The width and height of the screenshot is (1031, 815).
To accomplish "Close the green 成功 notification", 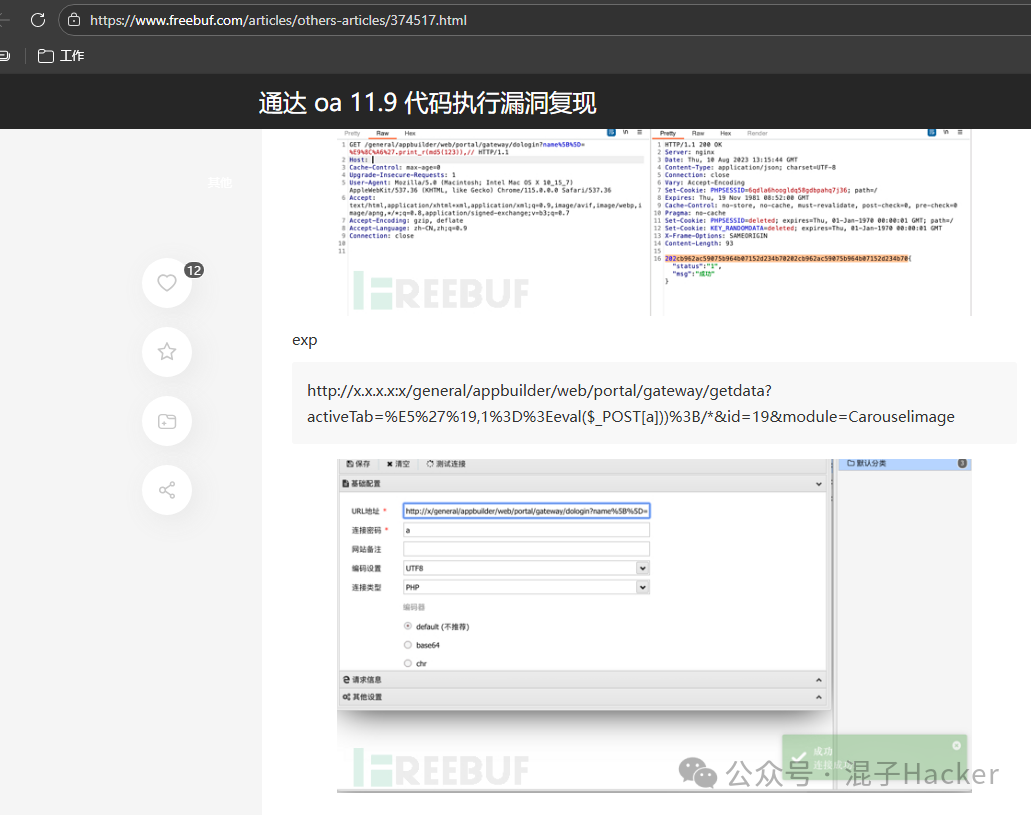I will 957,745.
